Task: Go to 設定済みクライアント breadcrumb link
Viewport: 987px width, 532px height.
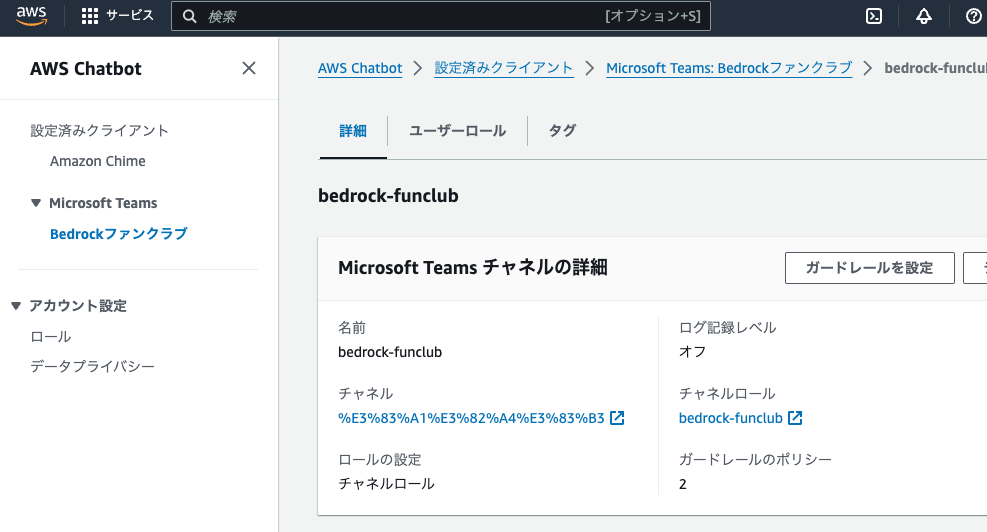Action: pos(504,68)
